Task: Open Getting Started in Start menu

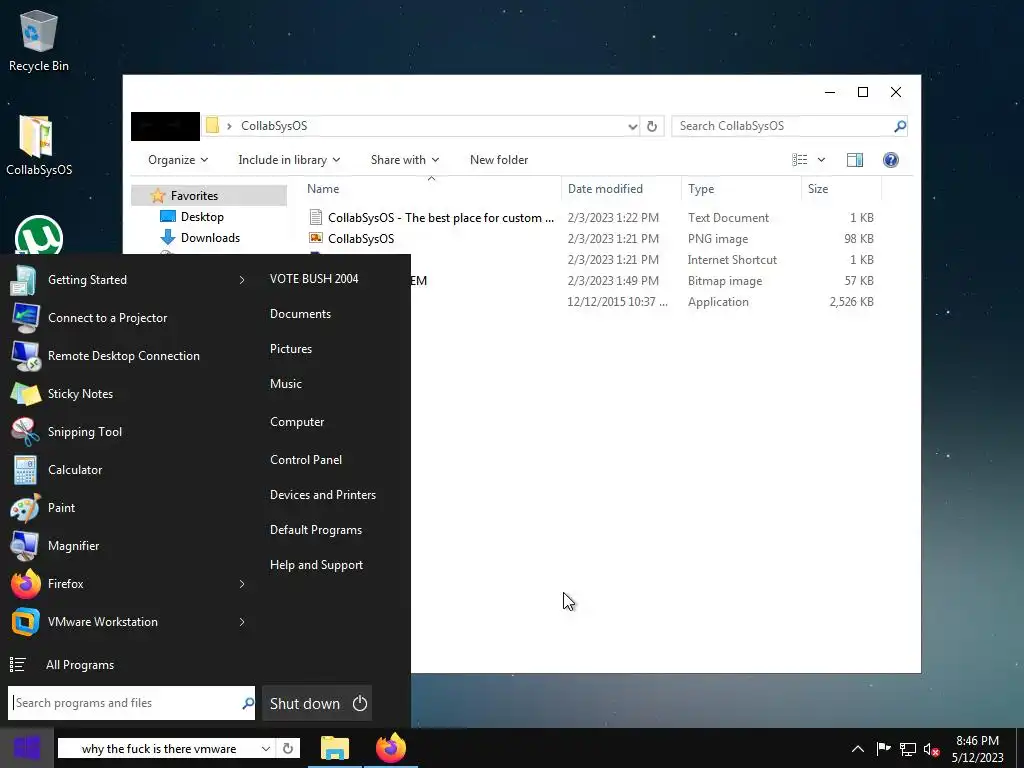Action: point(127,280)
